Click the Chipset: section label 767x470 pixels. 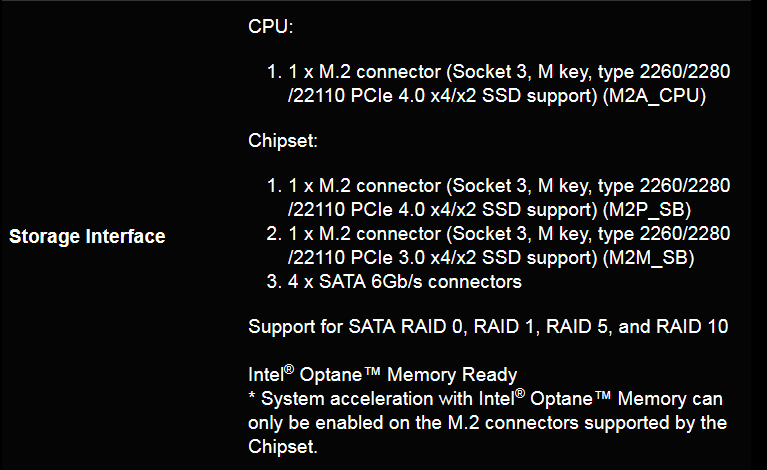283,141
